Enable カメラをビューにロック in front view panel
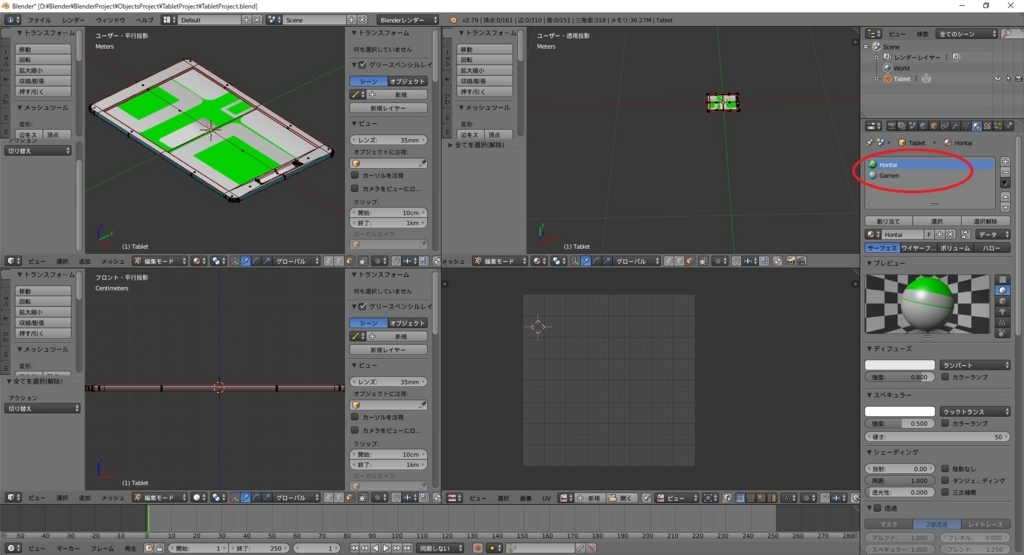The image size is (1024, 555). pyautogui.click(x=355, y=430)
